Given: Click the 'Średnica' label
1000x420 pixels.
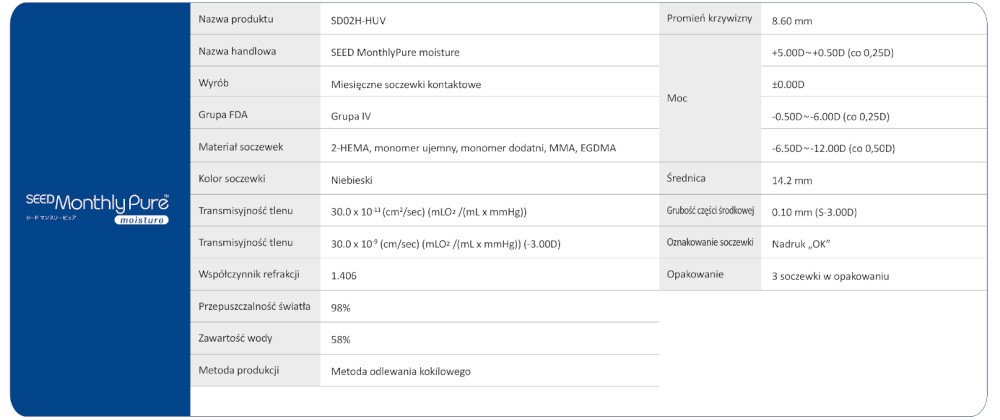Looking at the screenshot, I should pyautogui.click(x=686, y=178).
